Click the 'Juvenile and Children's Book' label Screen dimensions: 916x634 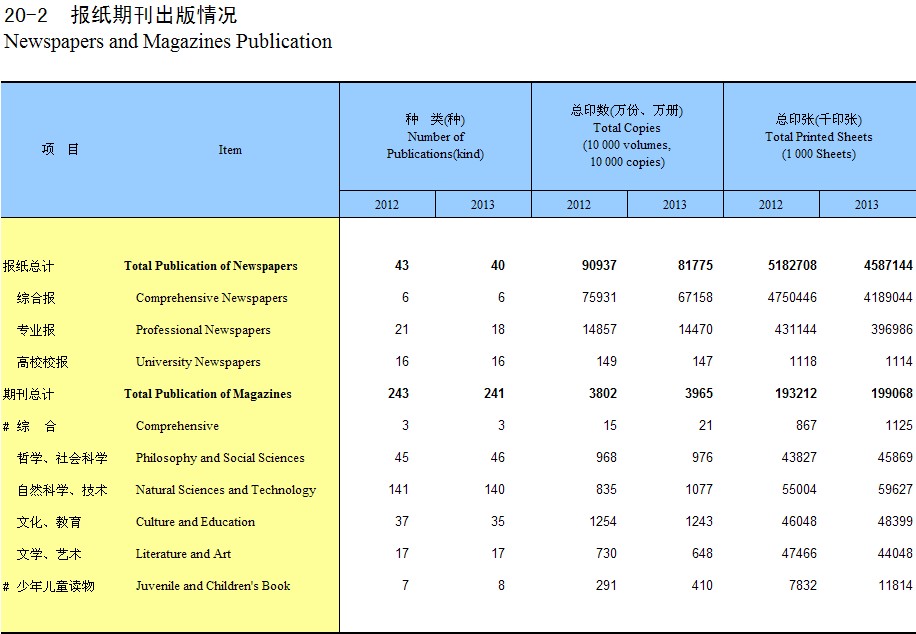(x=213, y=586)
